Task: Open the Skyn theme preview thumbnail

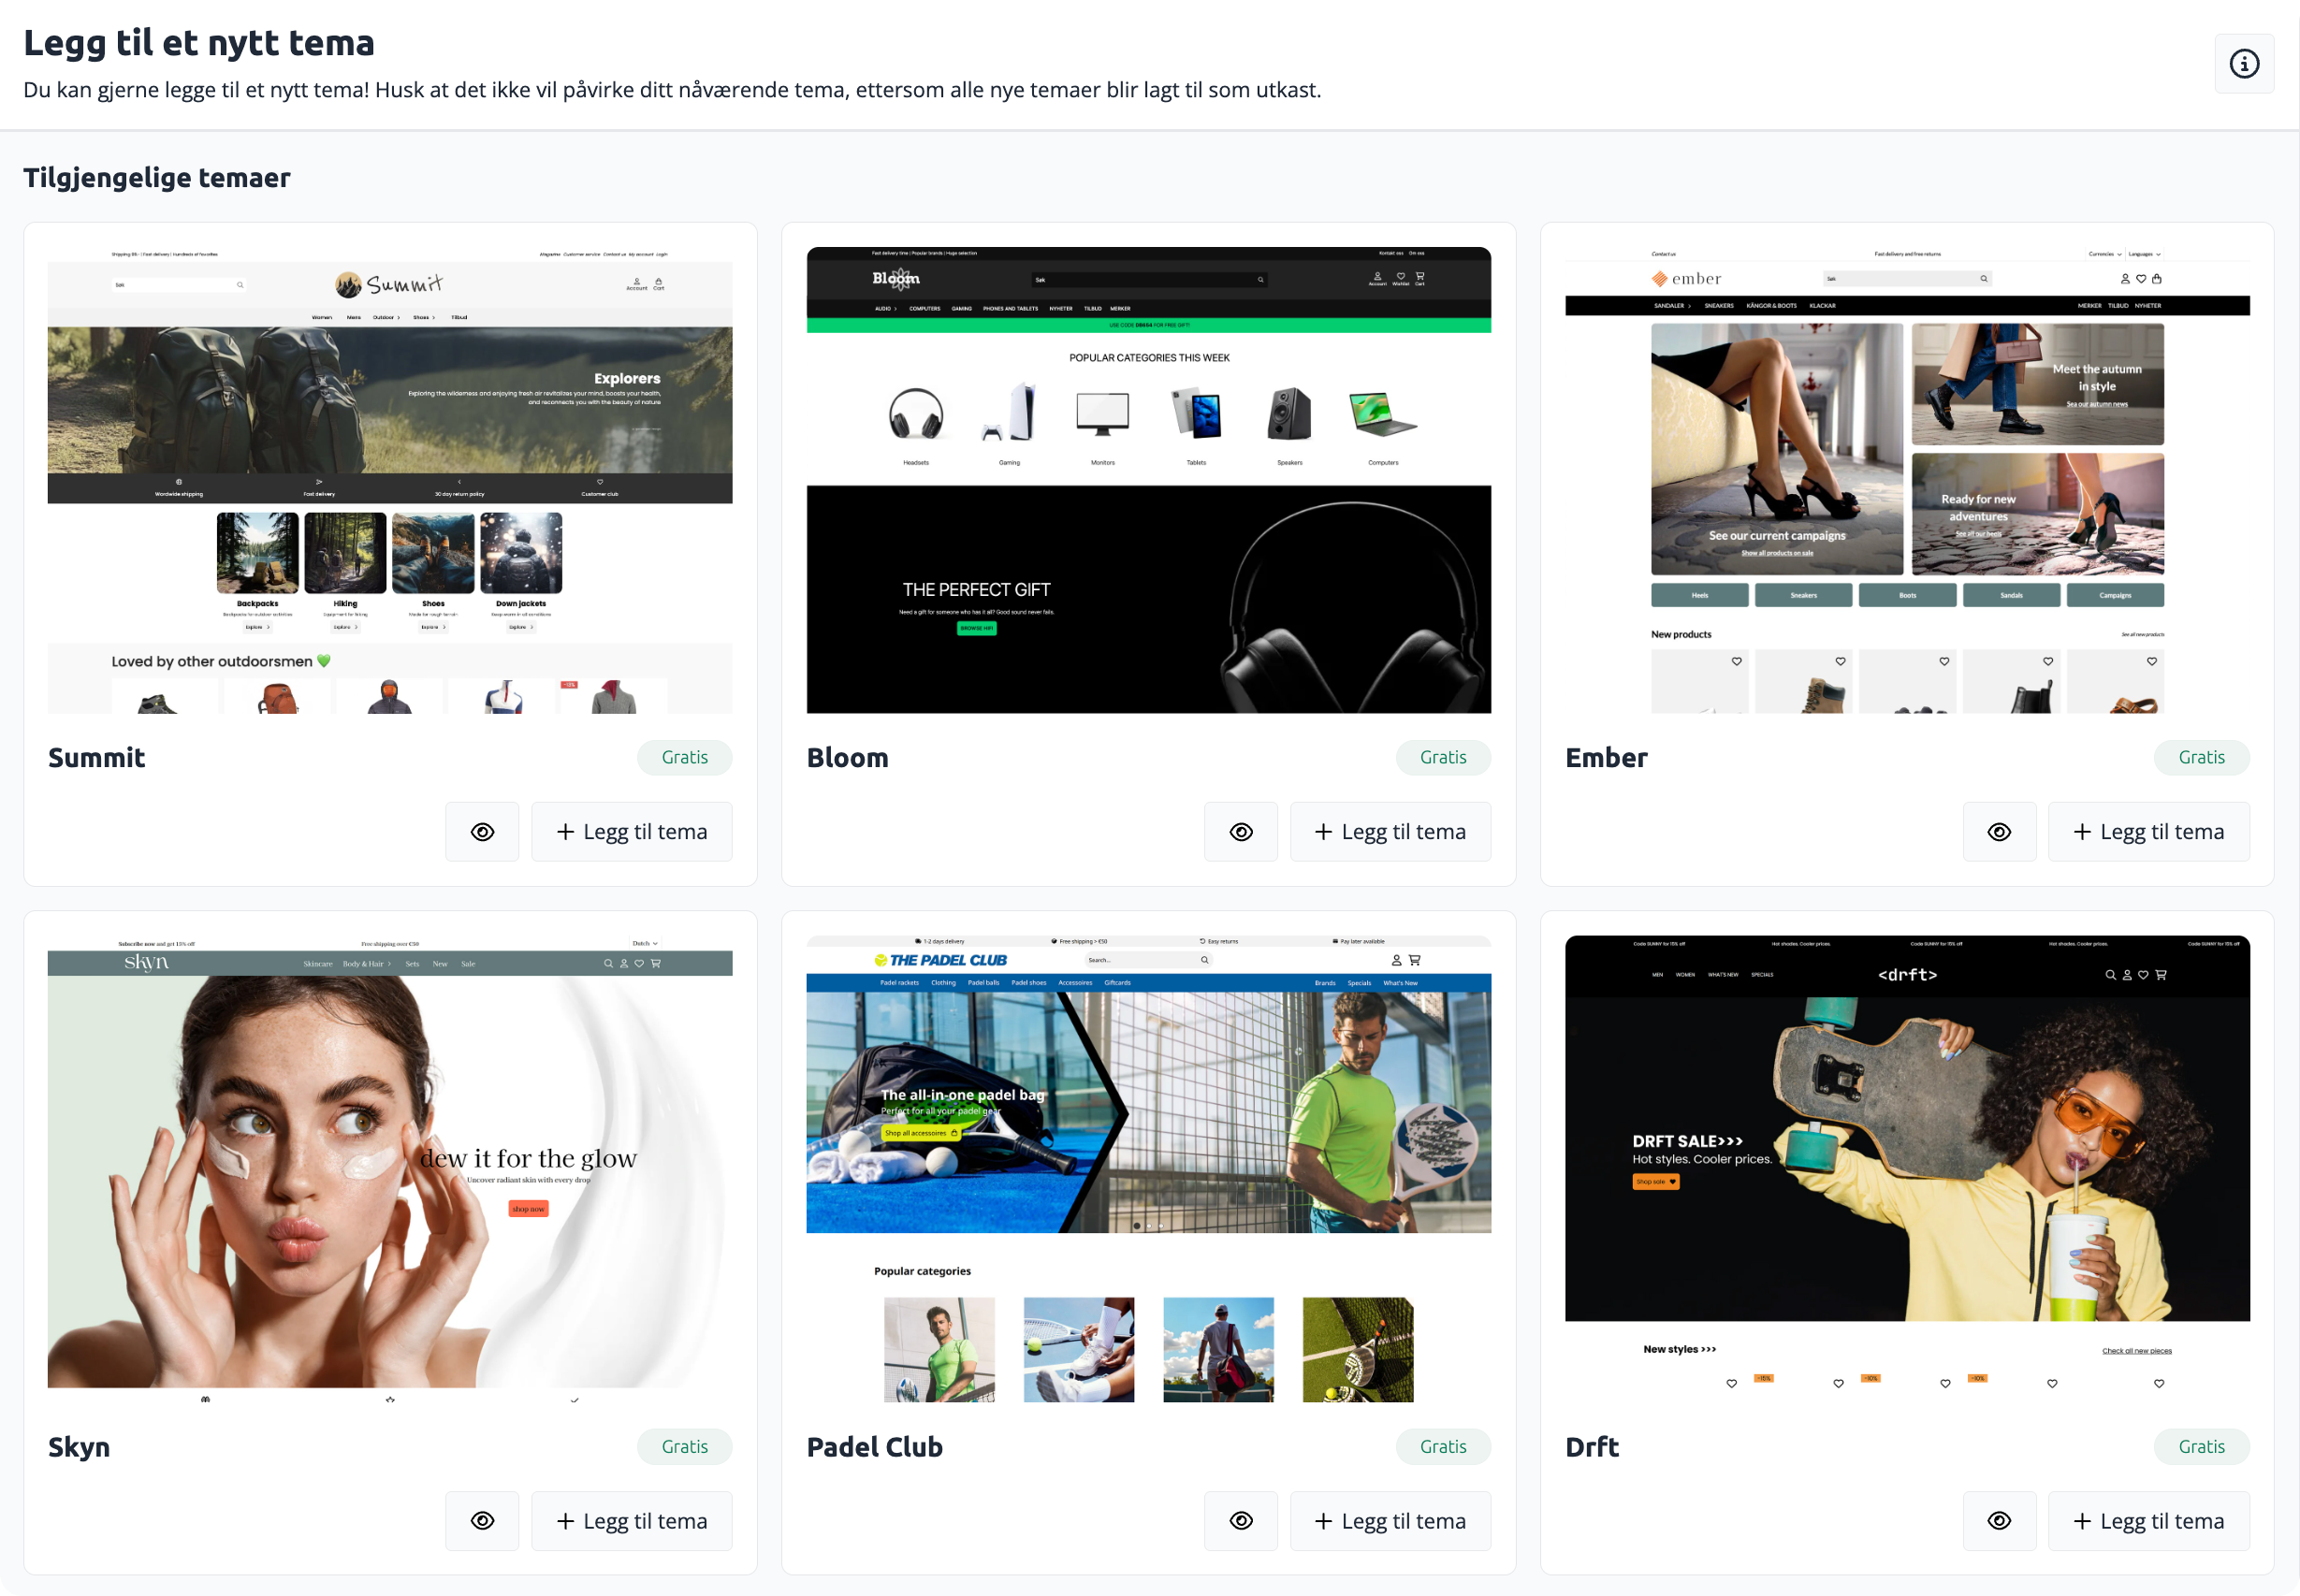Action: 390,1168
